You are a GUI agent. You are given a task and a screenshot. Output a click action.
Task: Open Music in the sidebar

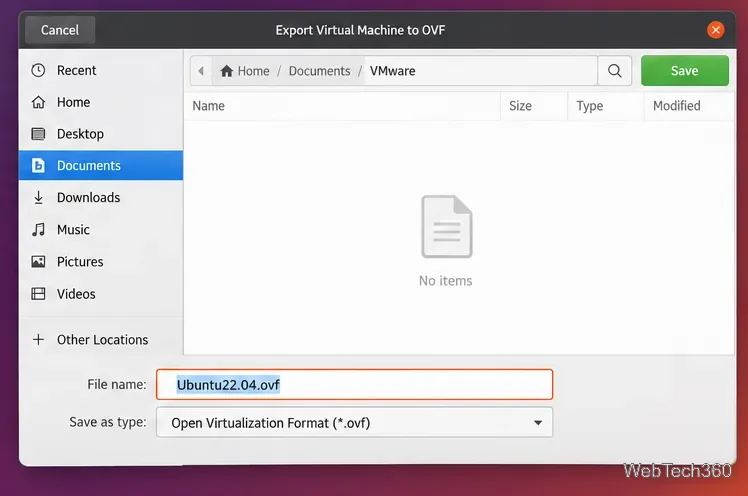(x=101, y=229)
